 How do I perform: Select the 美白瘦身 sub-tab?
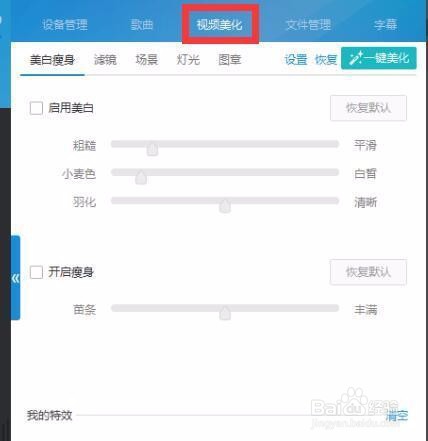click(52, 60)
